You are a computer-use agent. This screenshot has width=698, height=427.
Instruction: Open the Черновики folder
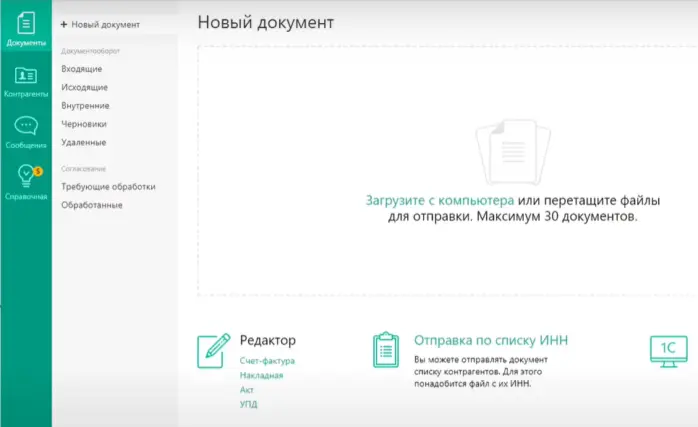point(84,124)
